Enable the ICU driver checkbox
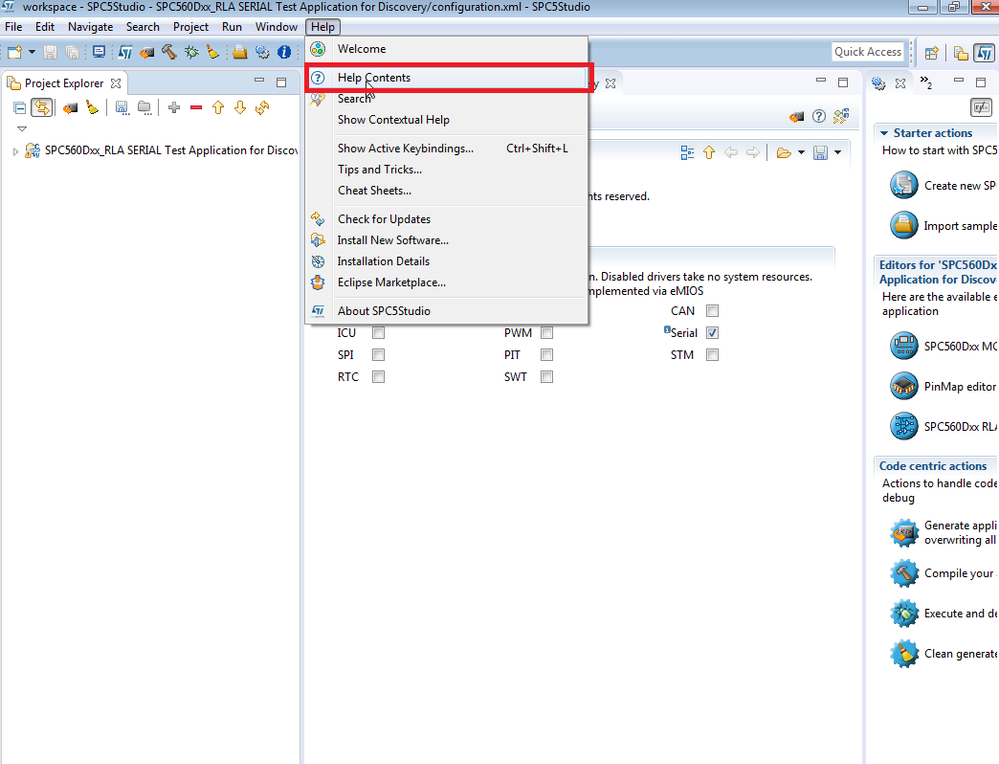The height and width of the screenshot is (764, 999). click(378, 333)
